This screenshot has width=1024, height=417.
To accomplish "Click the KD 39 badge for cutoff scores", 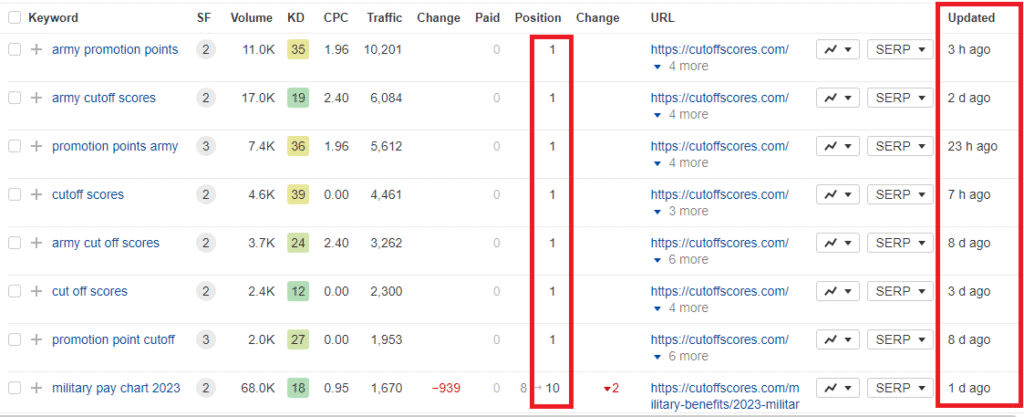I will [x=295, y=195].
